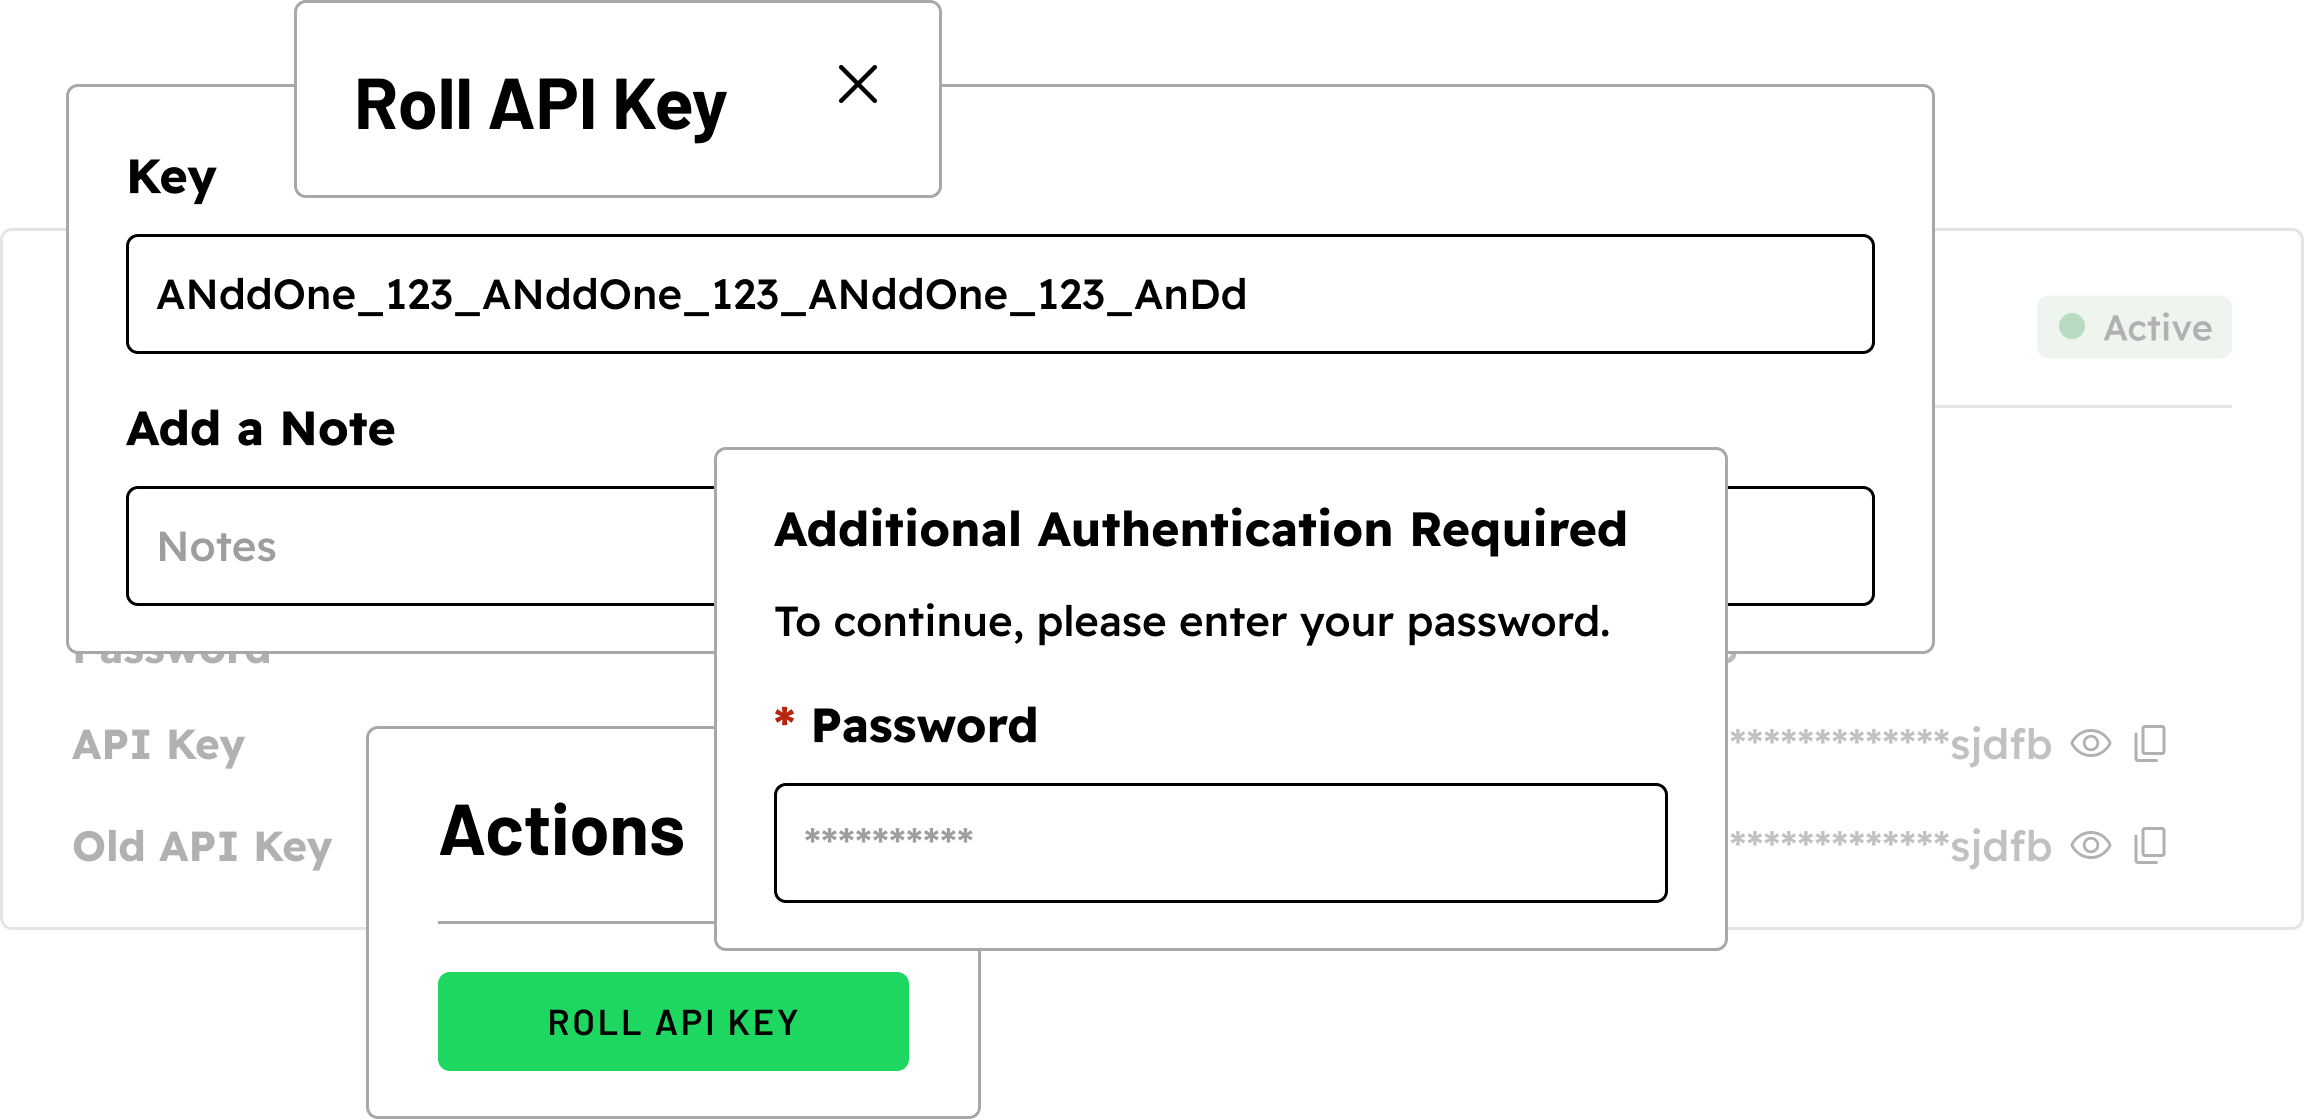The image size is (2304, 1119).
Task: Focus the Notes text field
Action: pyautogui.click(x=420, y=546)
